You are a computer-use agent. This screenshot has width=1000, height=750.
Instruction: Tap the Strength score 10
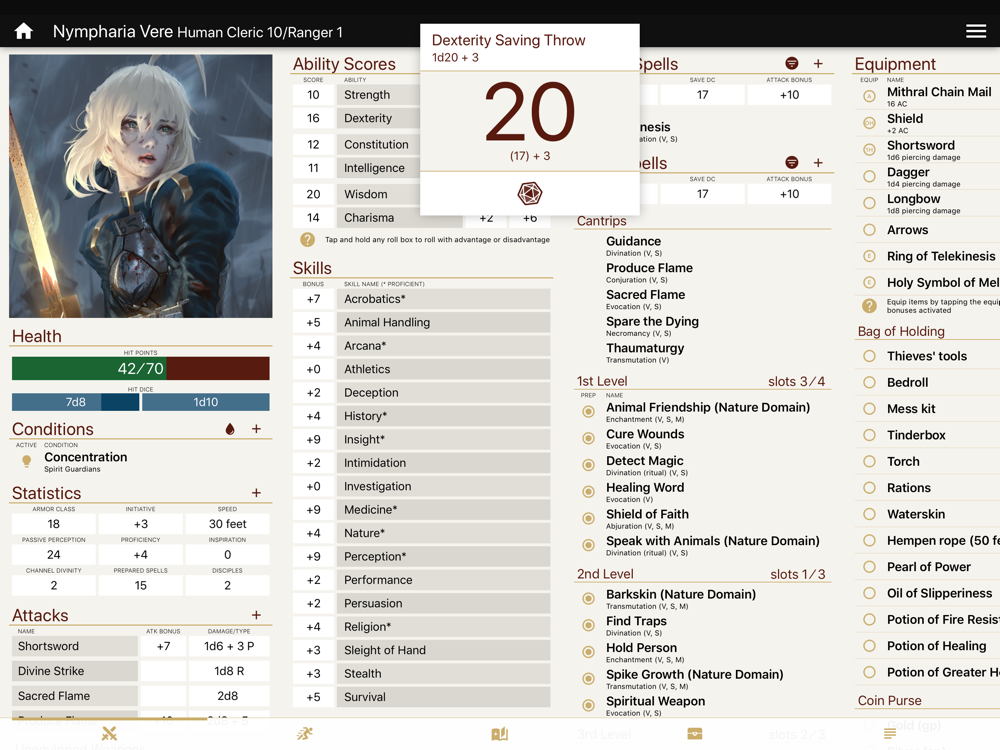(313, 95)
